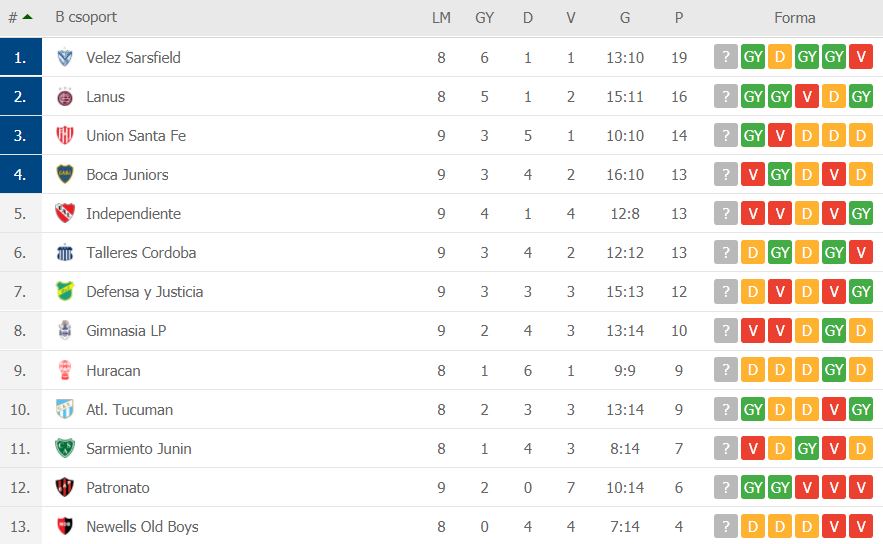Click the Boca Juniors club crest icon
This screenshot has width=883, height=544.
(65, 175)
